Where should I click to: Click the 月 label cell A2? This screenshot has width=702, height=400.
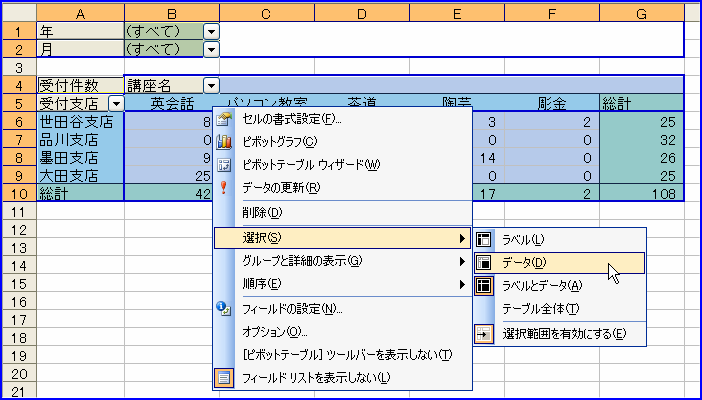coord(81,49)
